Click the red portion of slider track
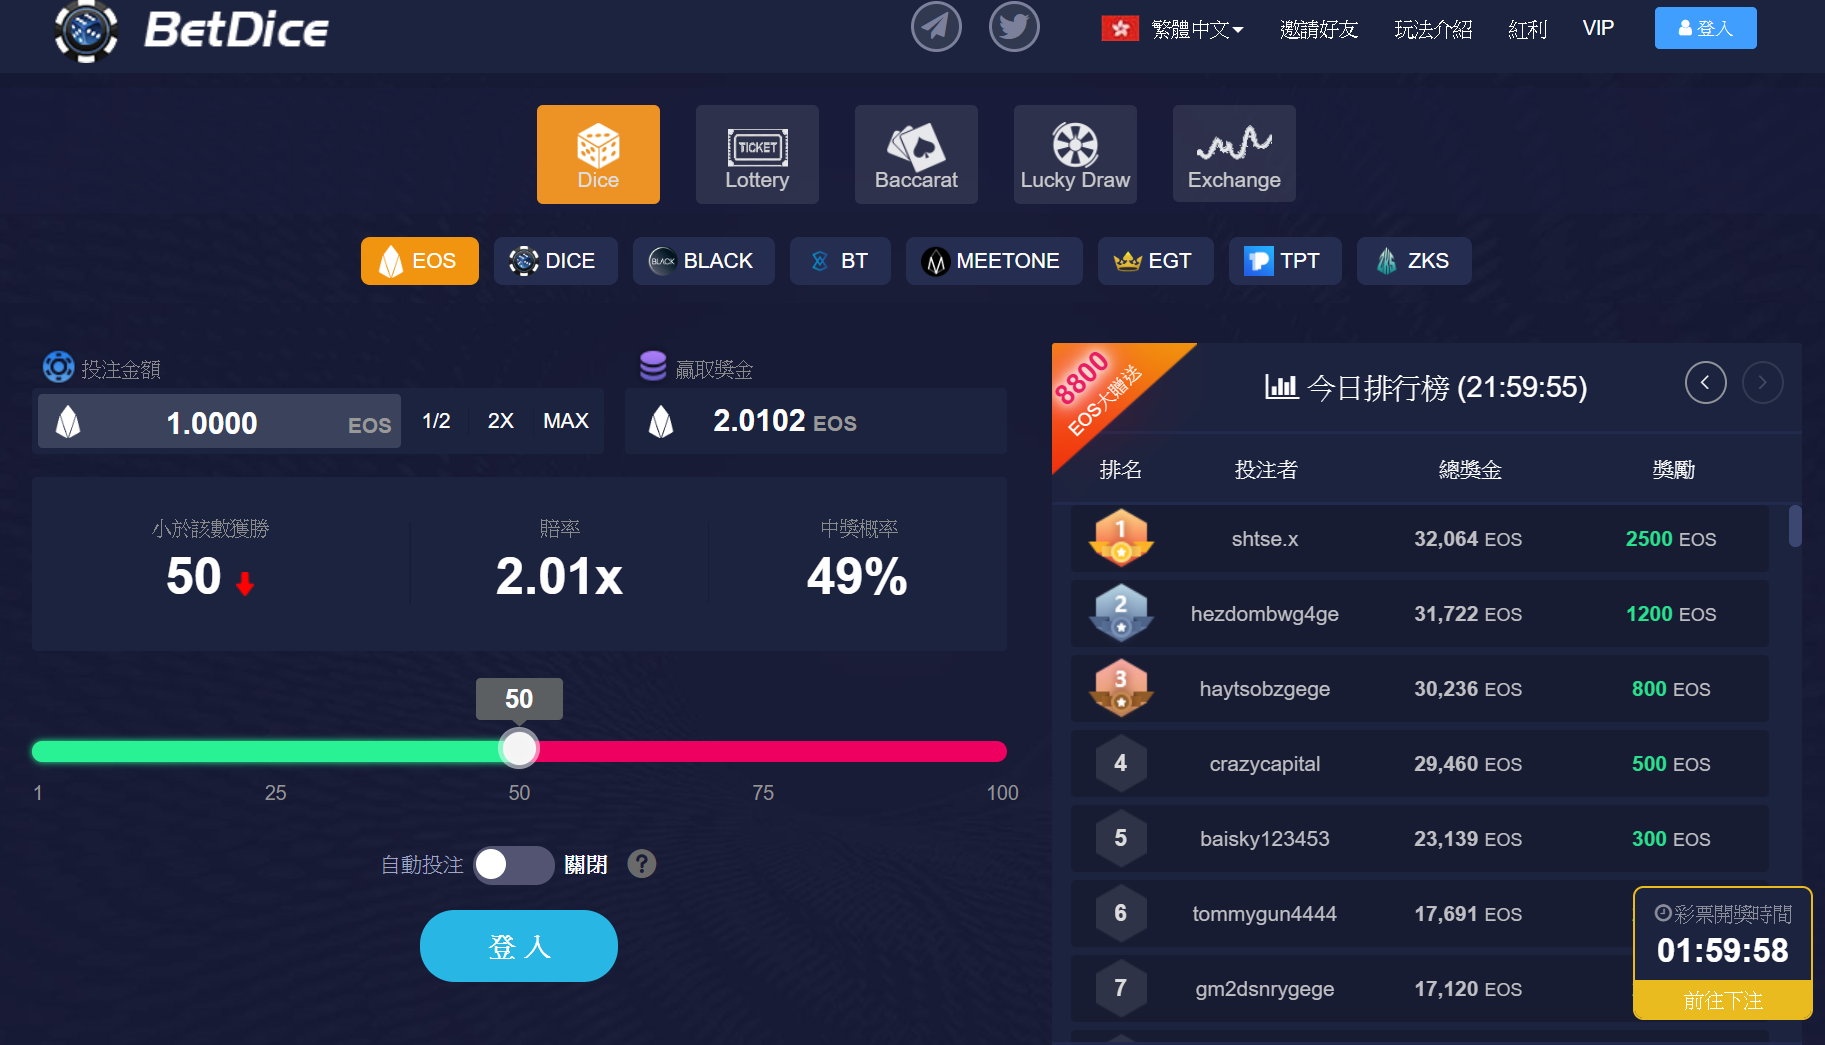 pyautogui.click(x=772, y=751)
